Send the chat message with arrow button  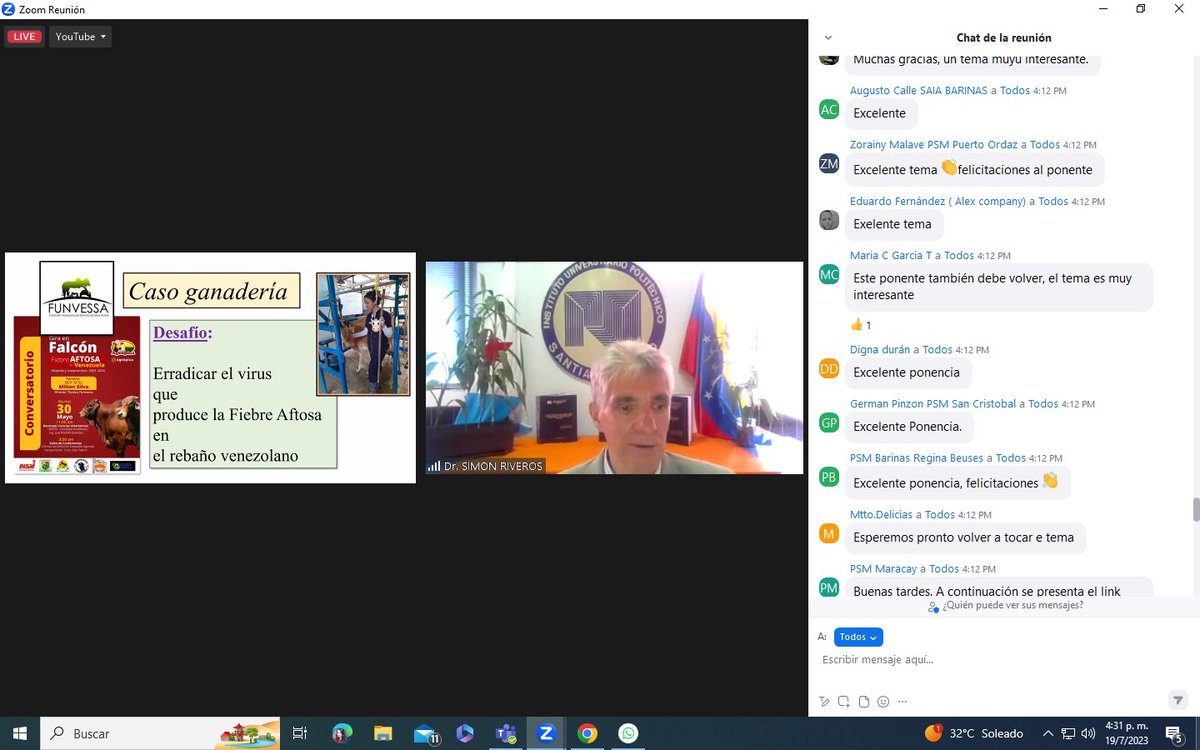pos(1177,701)
